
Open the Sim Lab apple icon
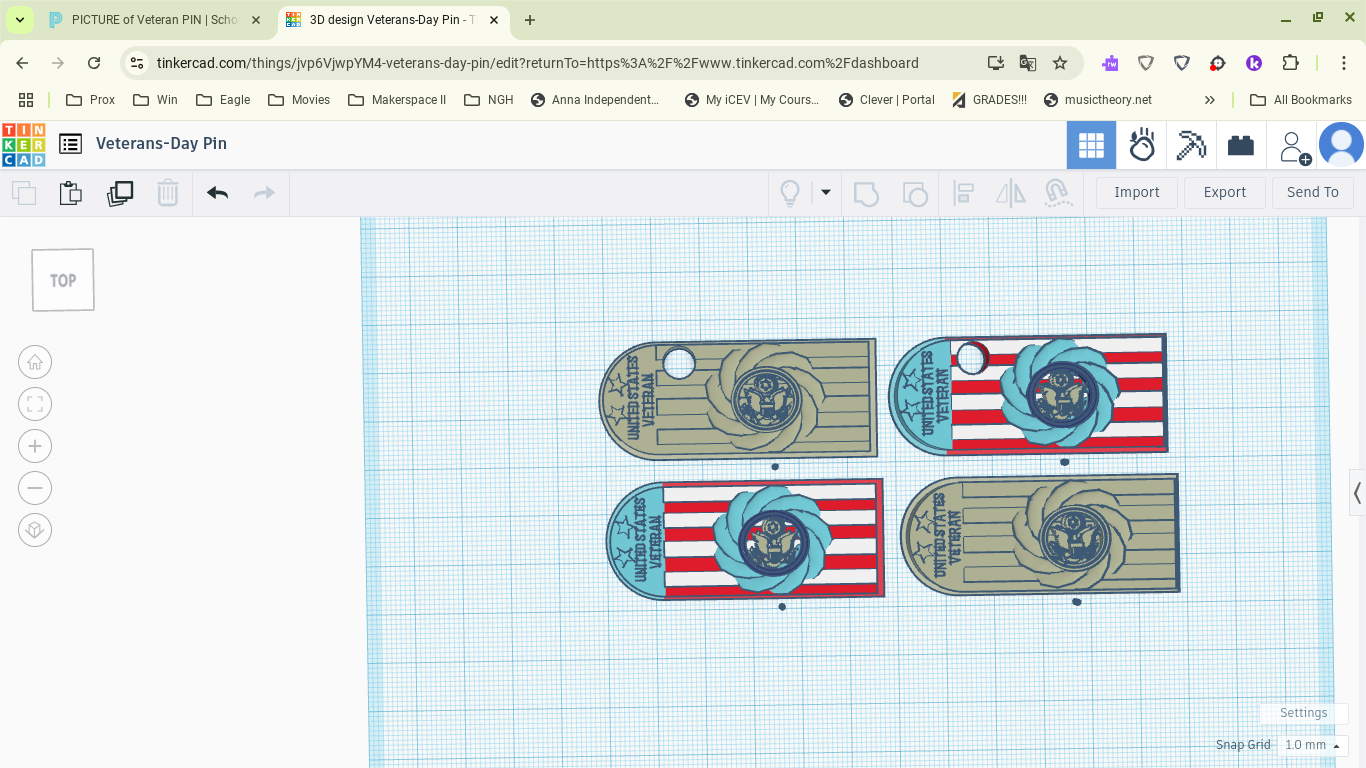[x=1142, y=146]
